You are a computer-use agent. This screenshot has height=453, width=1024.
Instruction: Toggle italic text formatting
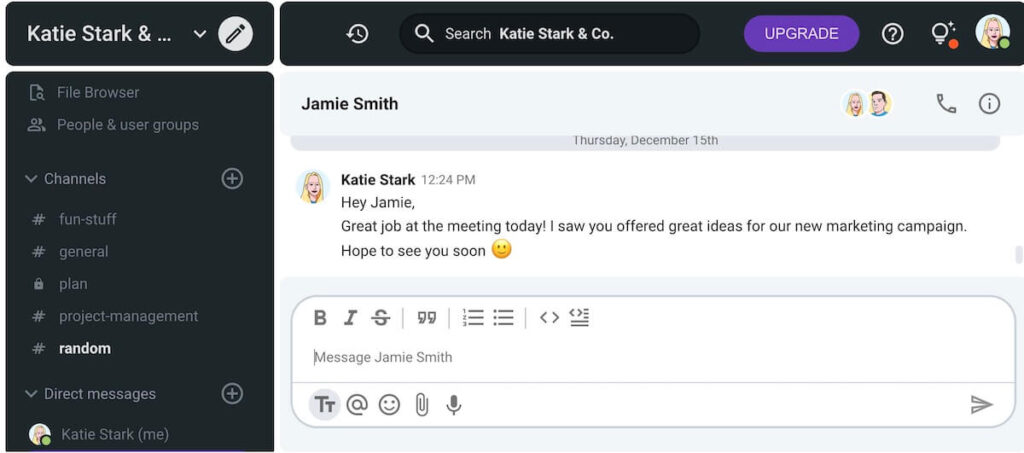[x=350, y=318]
